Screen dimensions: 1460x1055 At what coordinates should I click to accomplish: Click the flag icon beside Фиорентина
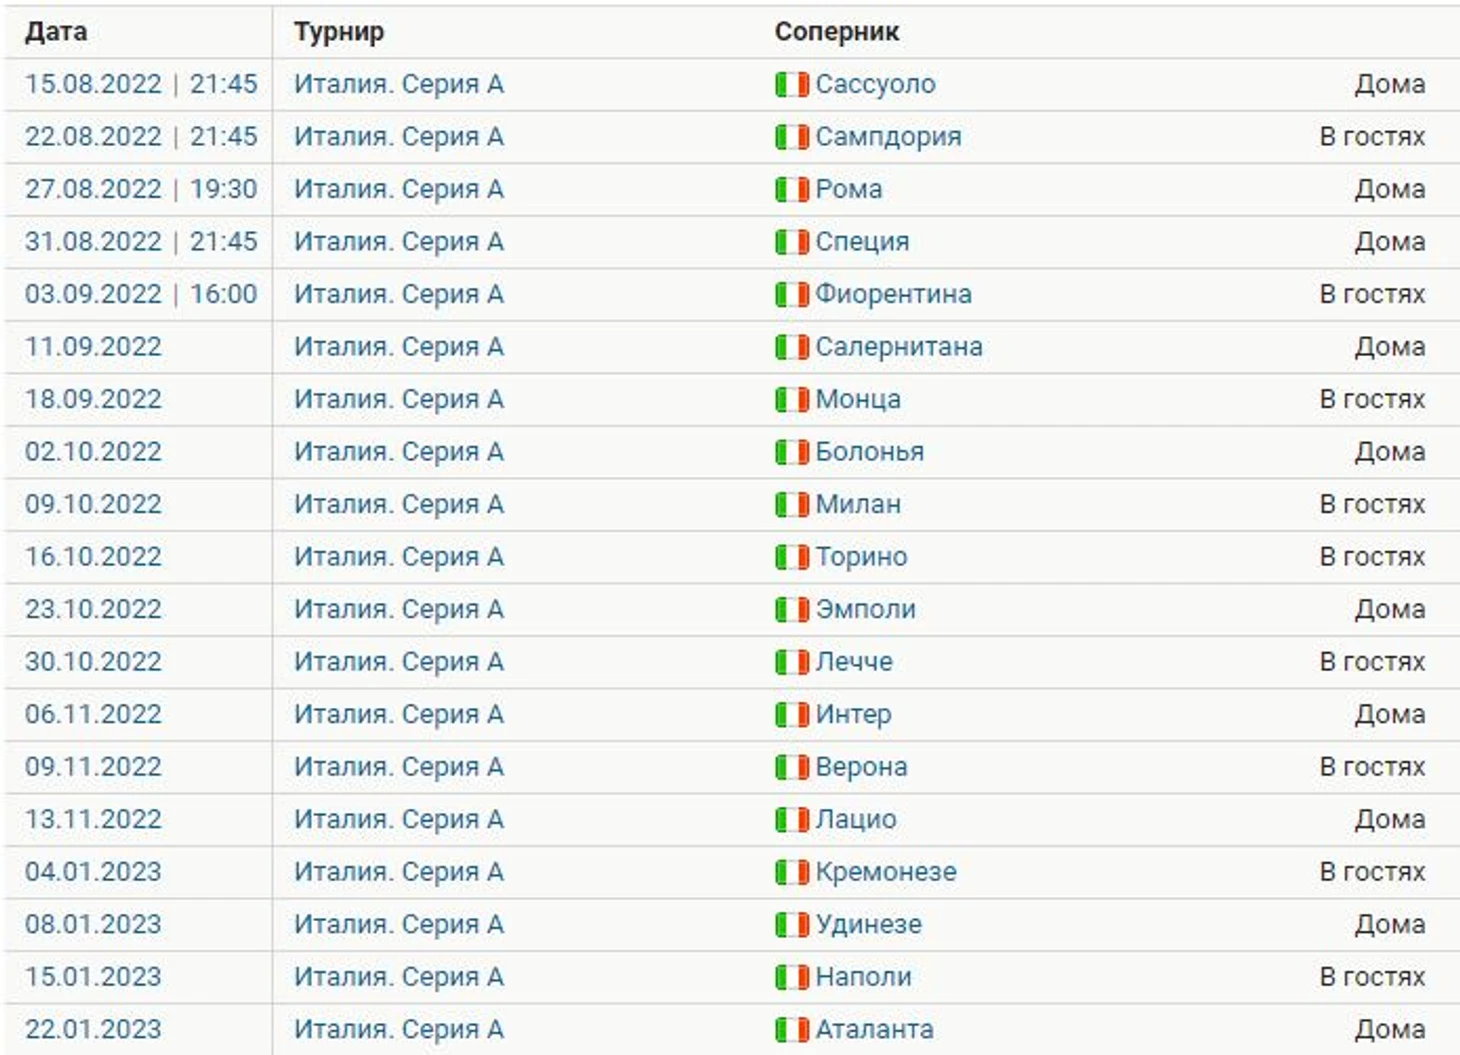tap(792, 294)
